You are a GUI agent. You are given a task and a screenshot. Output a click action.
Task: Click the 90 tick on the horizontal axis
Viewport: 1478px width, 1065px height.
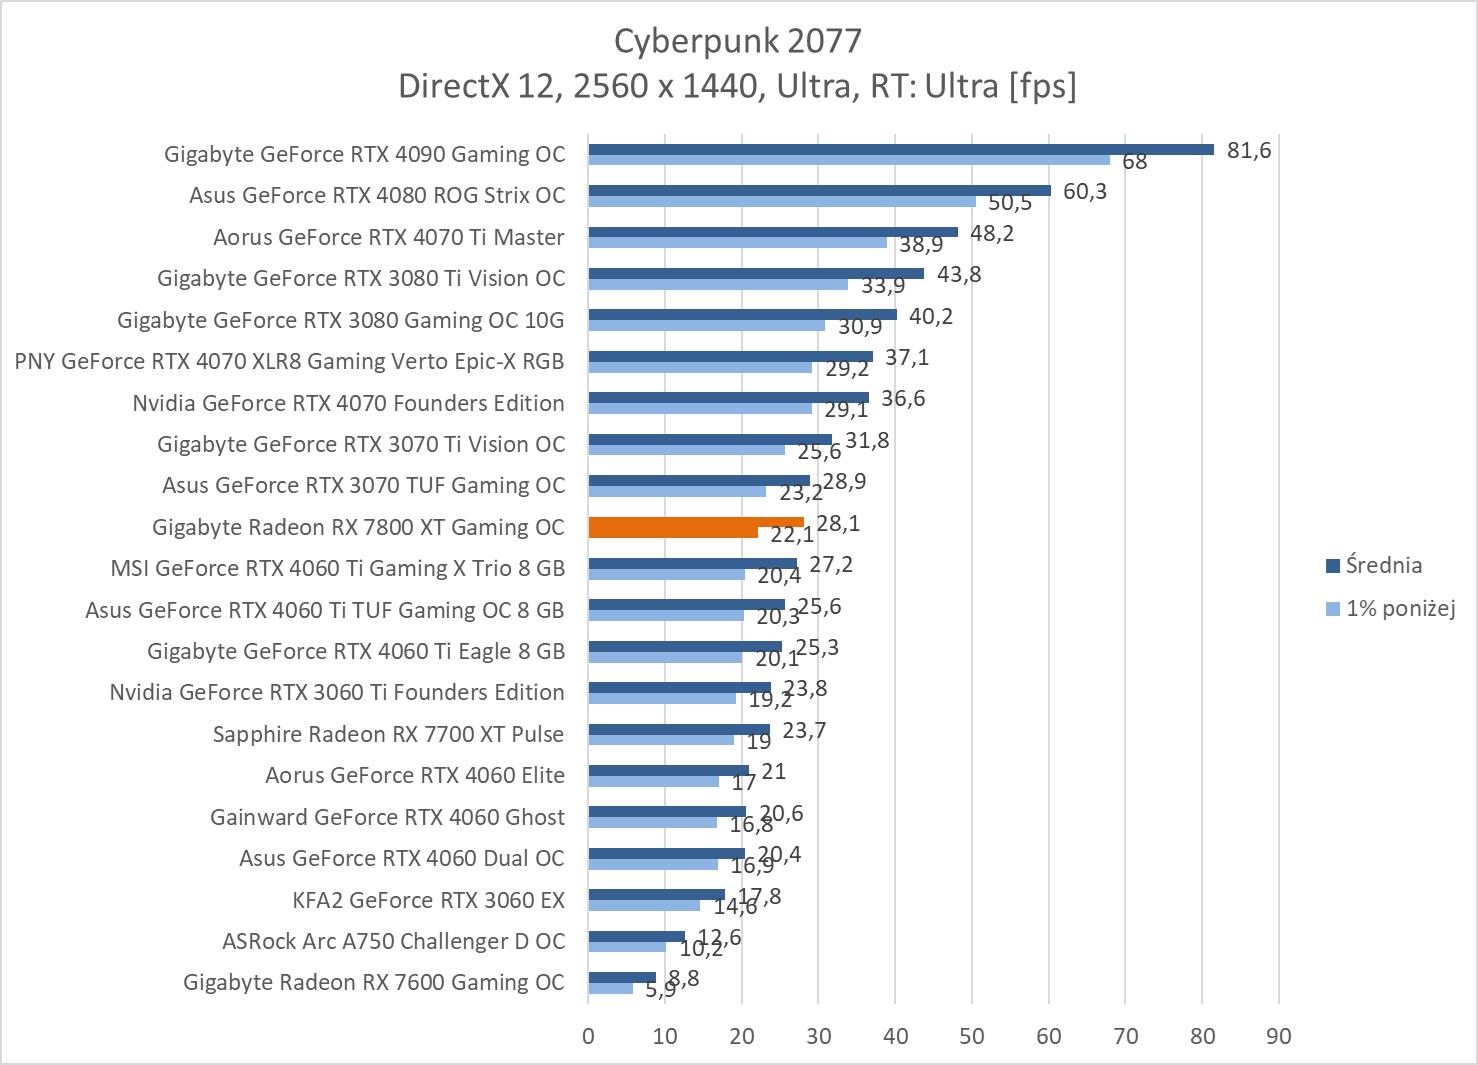click(1278, 1036)
